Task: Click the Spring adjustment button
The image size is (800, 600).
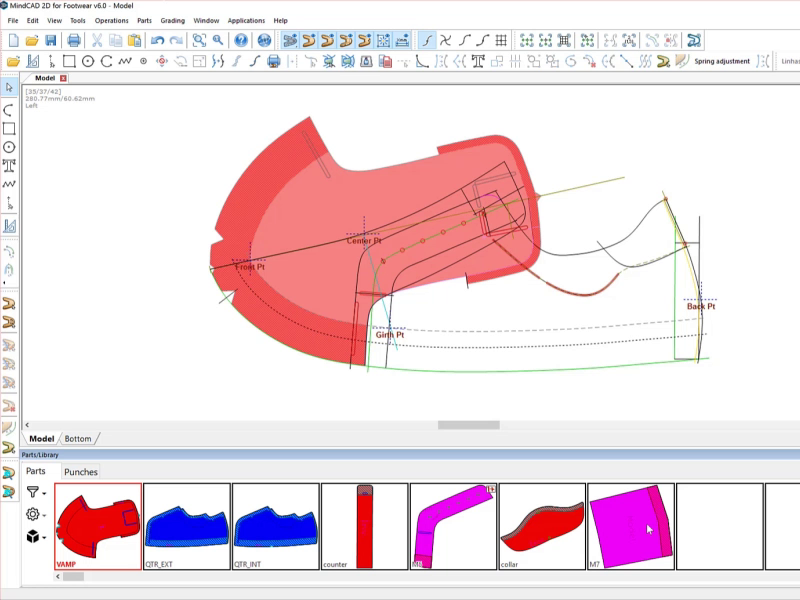Action: (x=722, y=61)
